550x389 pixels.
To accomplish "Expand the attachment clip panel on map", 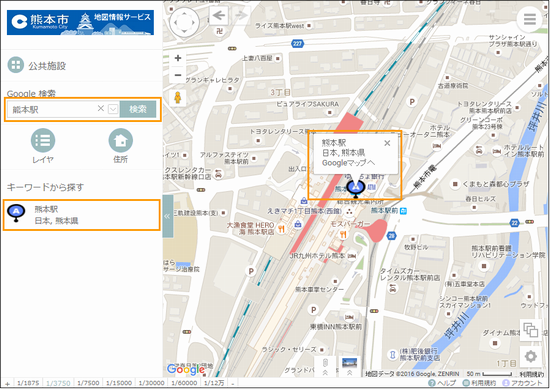I will click(x=325, y=366).
